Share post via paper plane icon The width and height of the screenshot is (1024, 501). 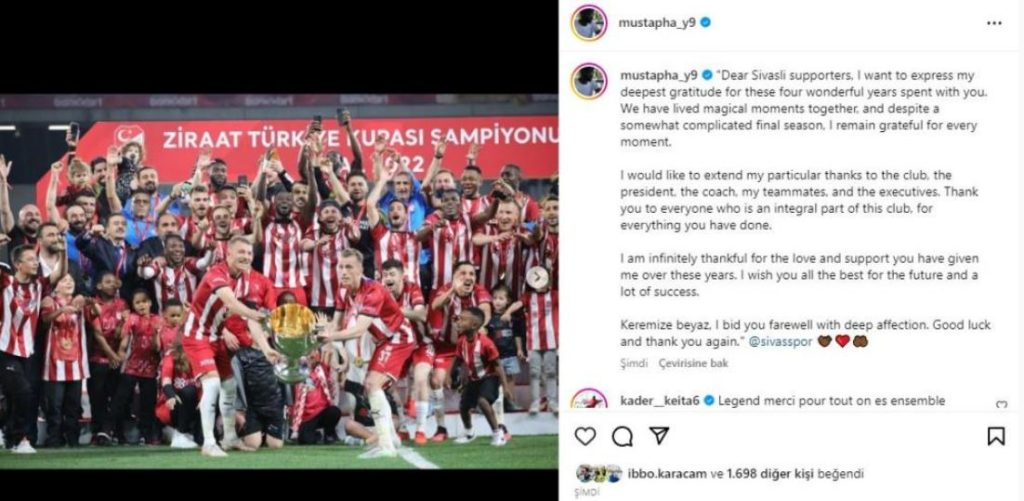click(659, 436)
